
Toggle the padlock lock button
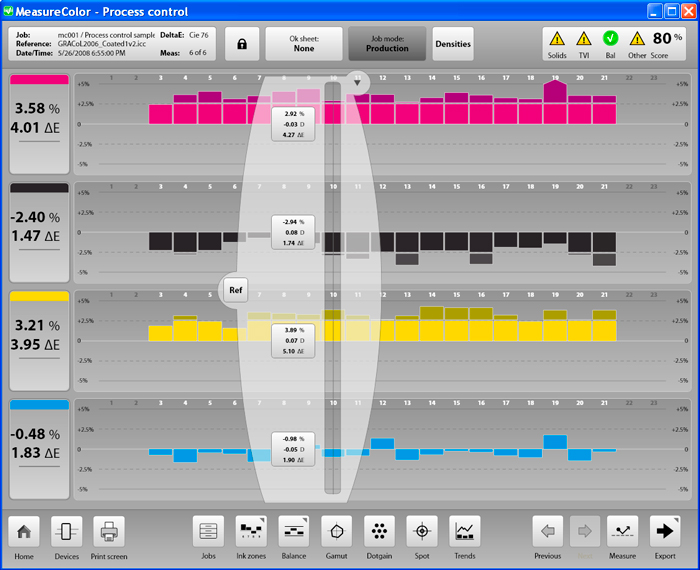pyautogui.click(x=241, y=44)
